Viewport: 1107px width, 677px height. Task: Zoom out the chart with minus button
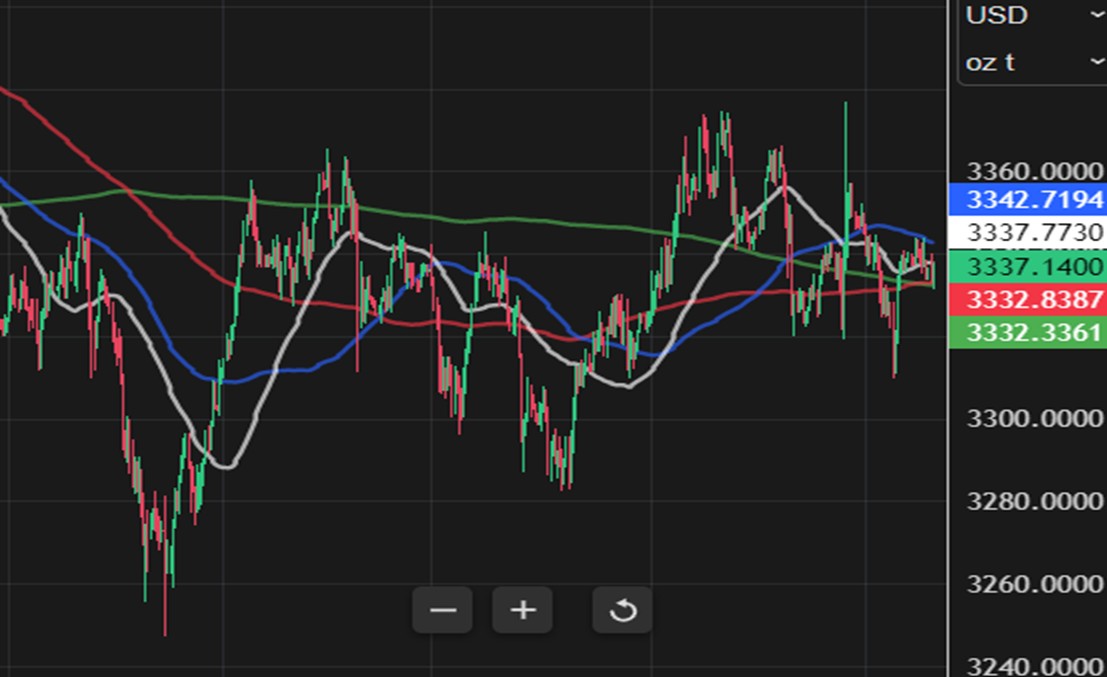tap(443, 610)
